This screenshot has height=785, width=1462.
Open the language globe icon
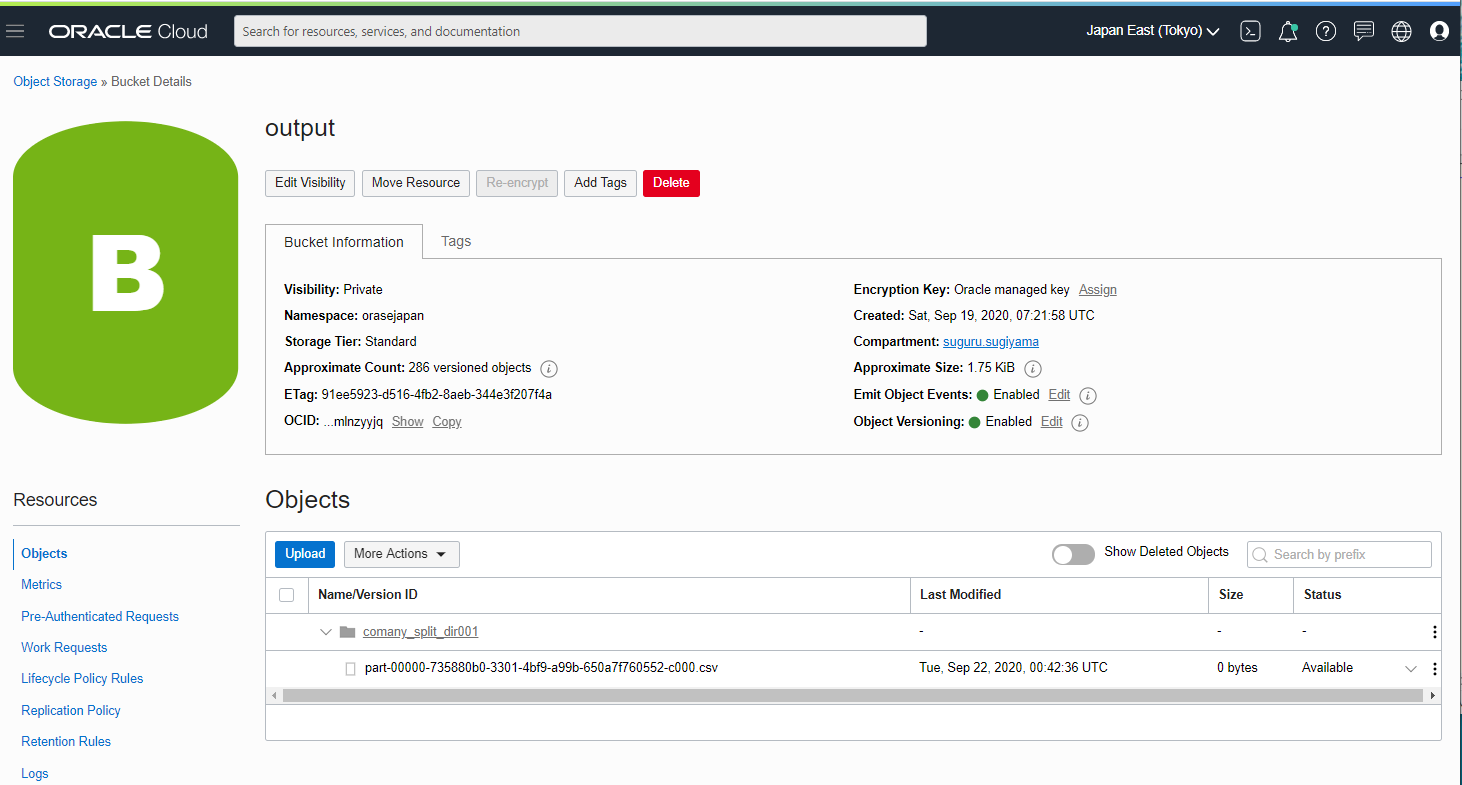pos(1402,31)
